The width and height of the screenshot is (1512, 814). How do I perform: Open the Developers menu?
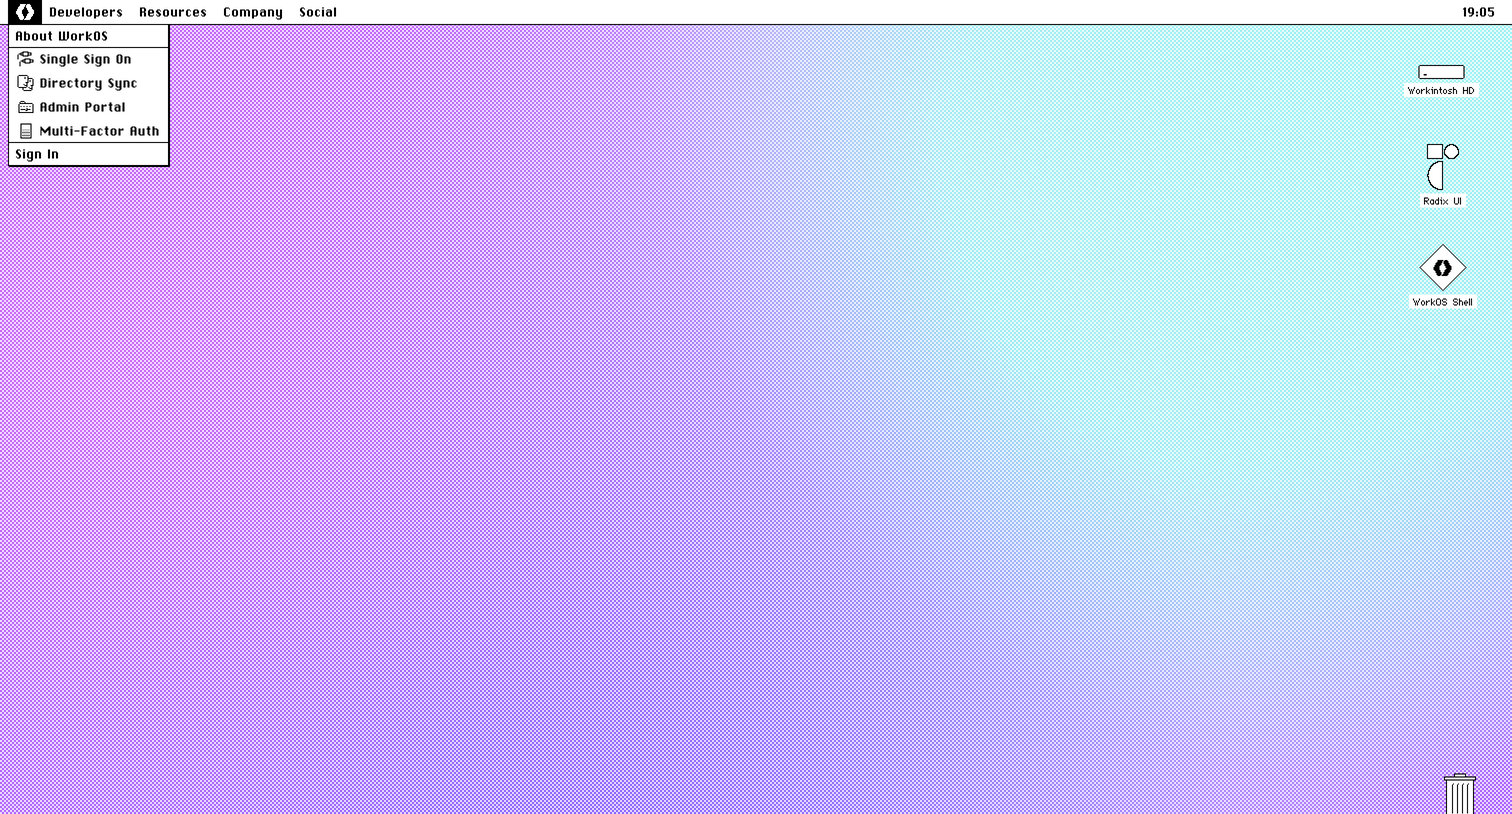point(86,12)
